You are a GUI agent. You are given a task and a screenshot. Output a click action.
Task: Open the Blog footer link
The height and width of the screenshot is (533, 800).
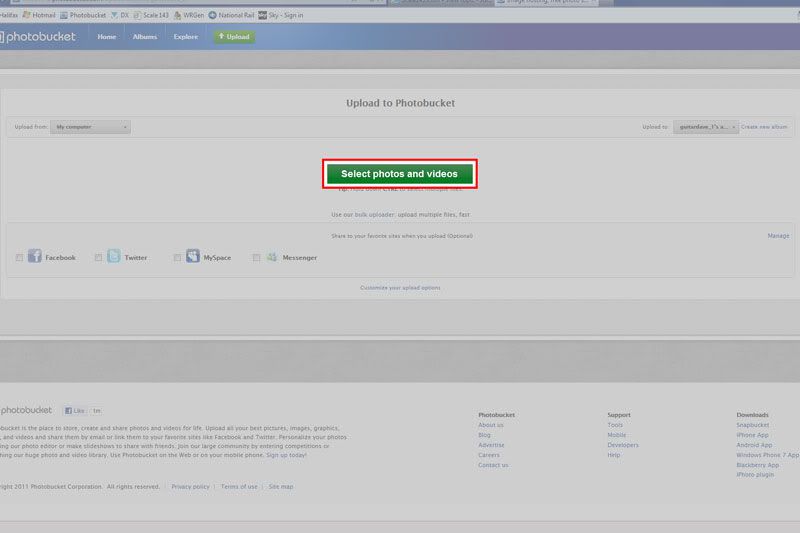pyautogui.click(x=484, y=435)
